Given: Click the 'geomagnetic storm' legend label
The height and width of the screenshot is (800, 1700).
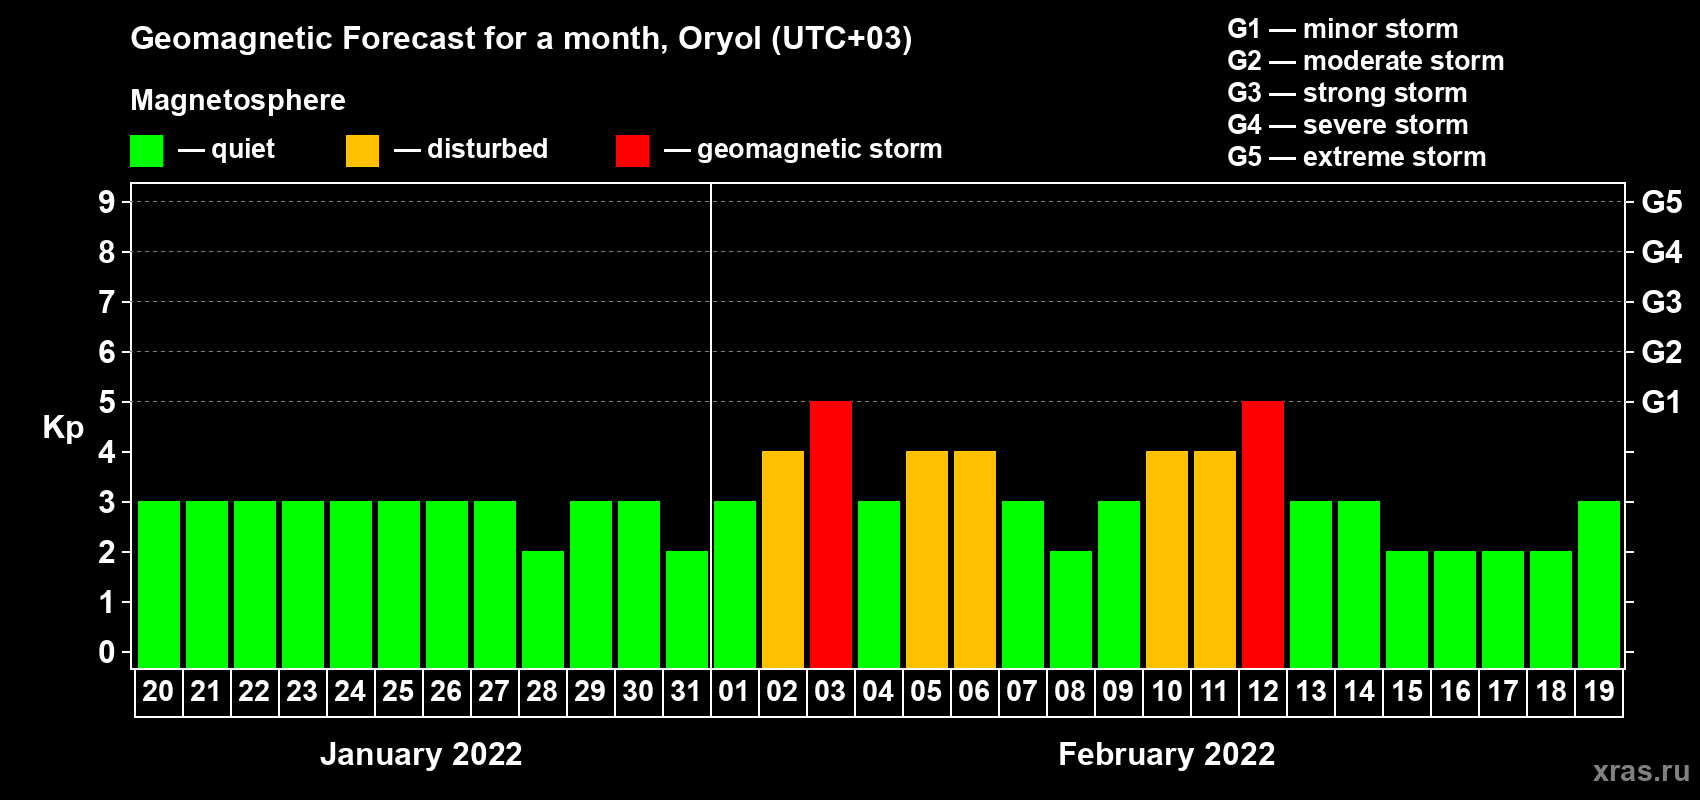Looking at the screenshot, I should click(x=820, y=150).
